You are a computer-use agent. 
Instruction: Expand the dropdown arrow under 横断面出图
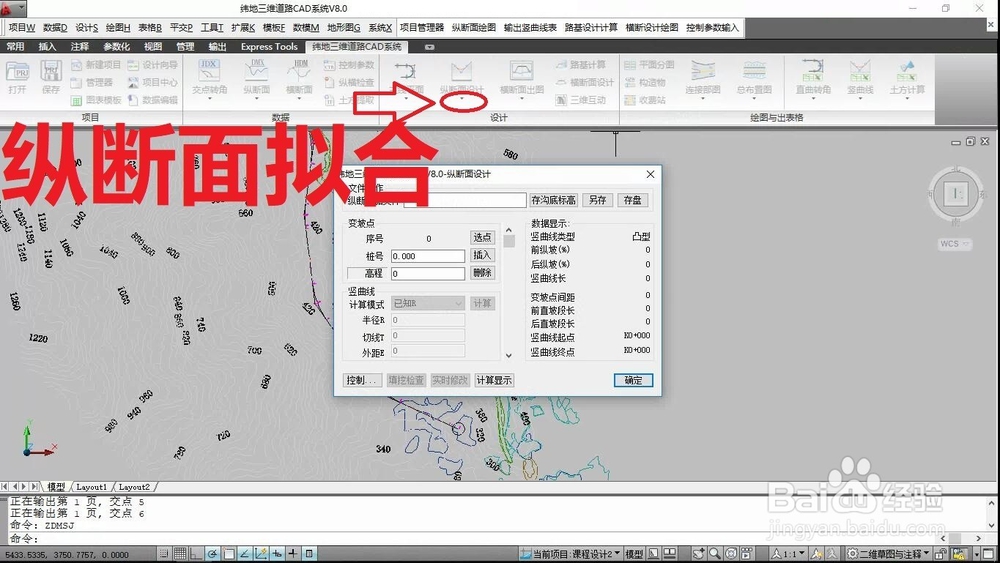click(x=522, y=99)
